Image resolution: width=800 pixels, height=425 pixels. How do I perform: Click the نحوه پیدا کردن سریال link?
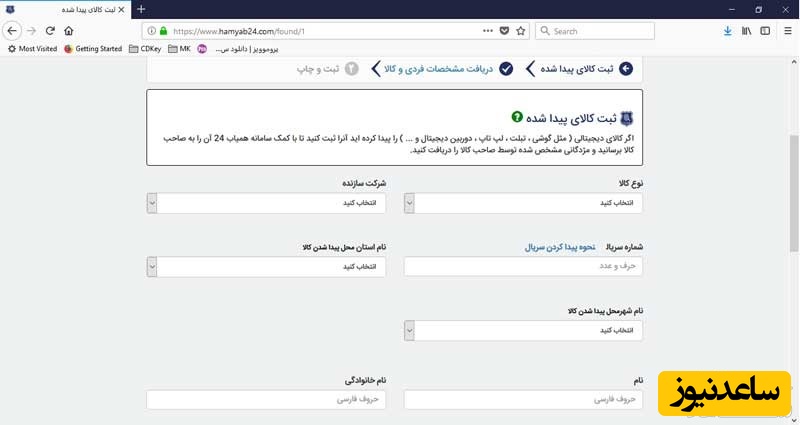point(562,246)
